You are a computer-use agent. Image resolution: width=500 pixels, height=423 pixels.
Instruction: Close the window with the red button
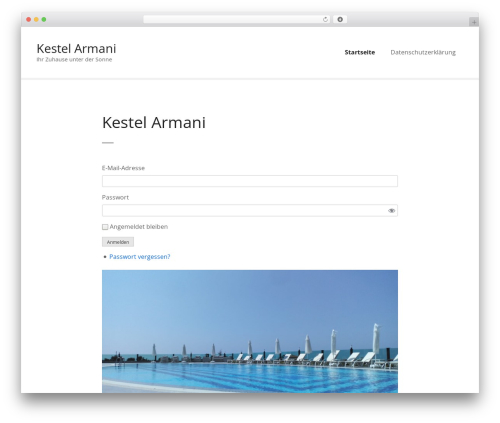click(29, 19)
